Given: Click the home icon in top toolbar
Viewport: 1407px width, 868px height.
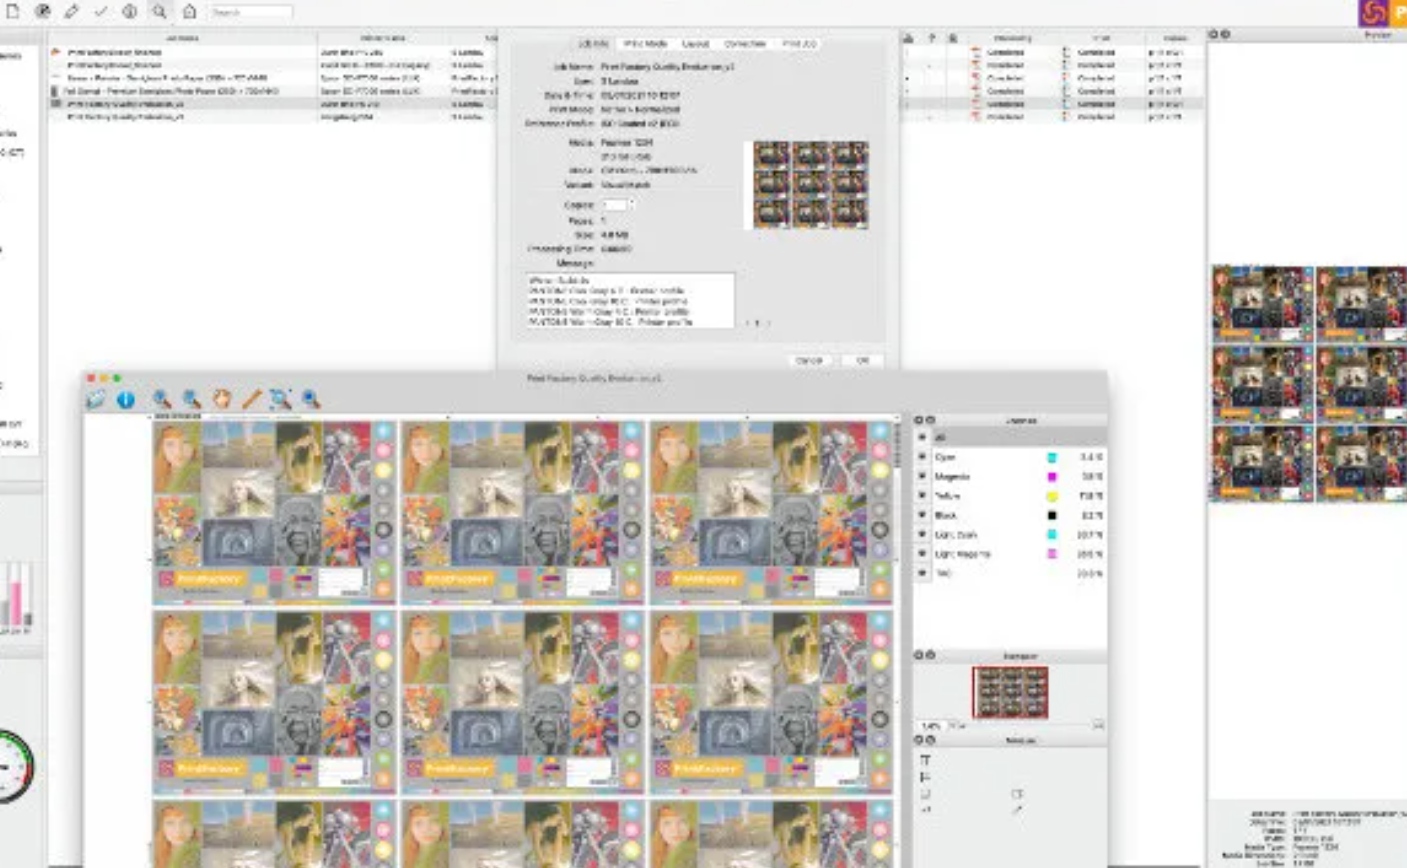Looking at the screenshot, I should point(189,11).
